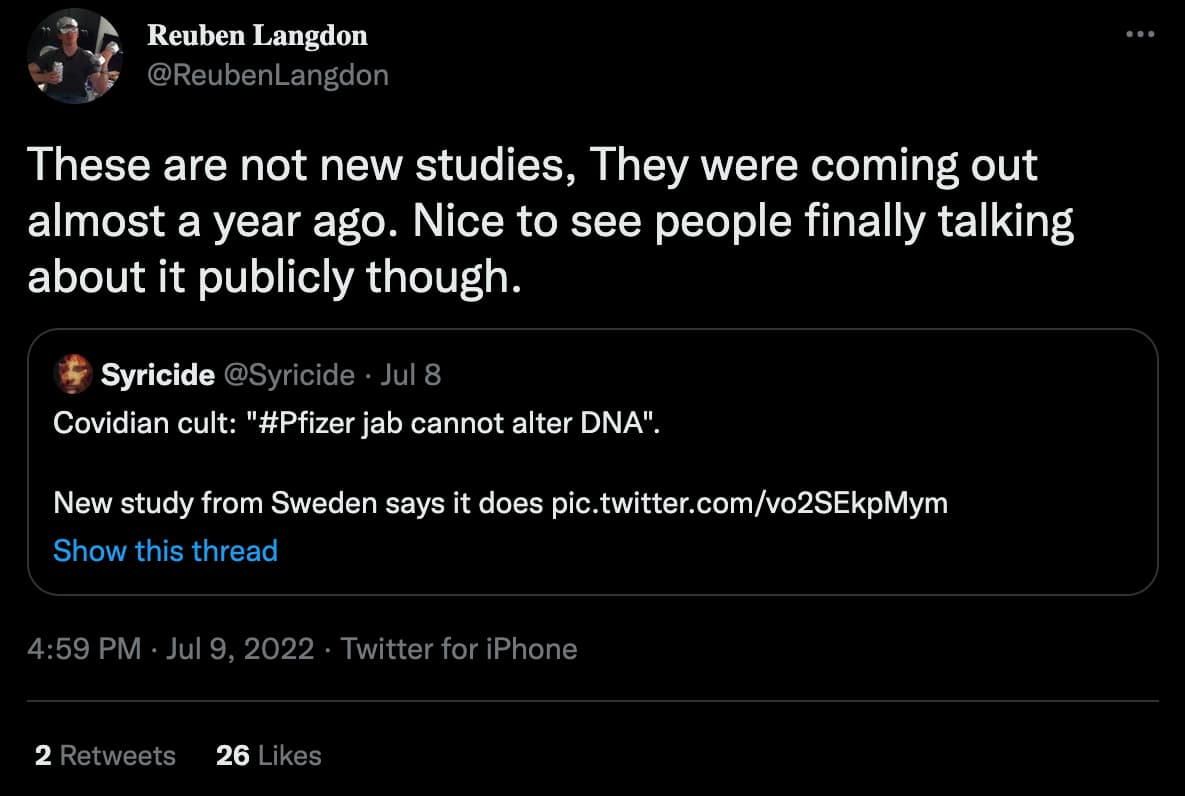The image size is (1185, 796).
Task: Click the Syricide avatar in quoted tweet
Action: pyautogui.click(x=73, y=374)
